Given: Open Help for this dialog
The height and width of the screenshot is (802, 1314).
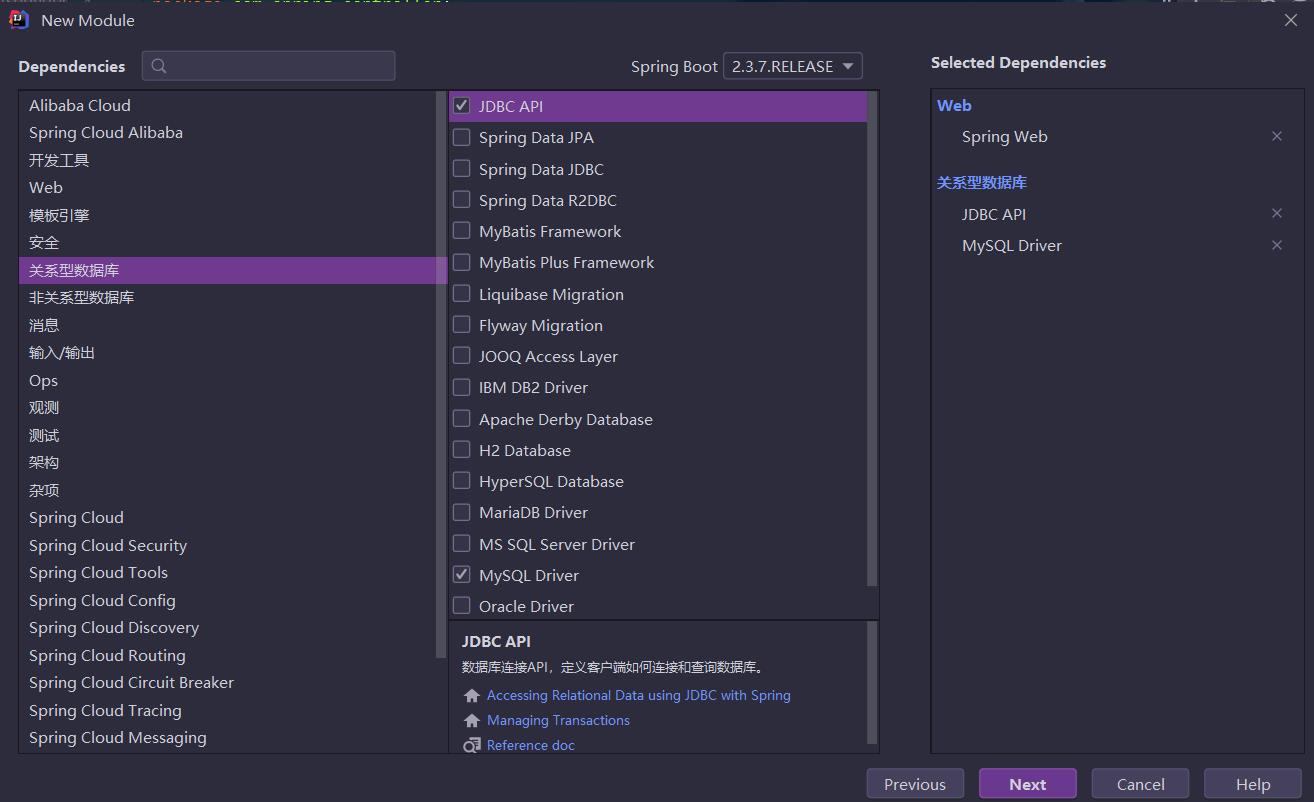Looking at the screenshot, I should (x=1253, y=784).
